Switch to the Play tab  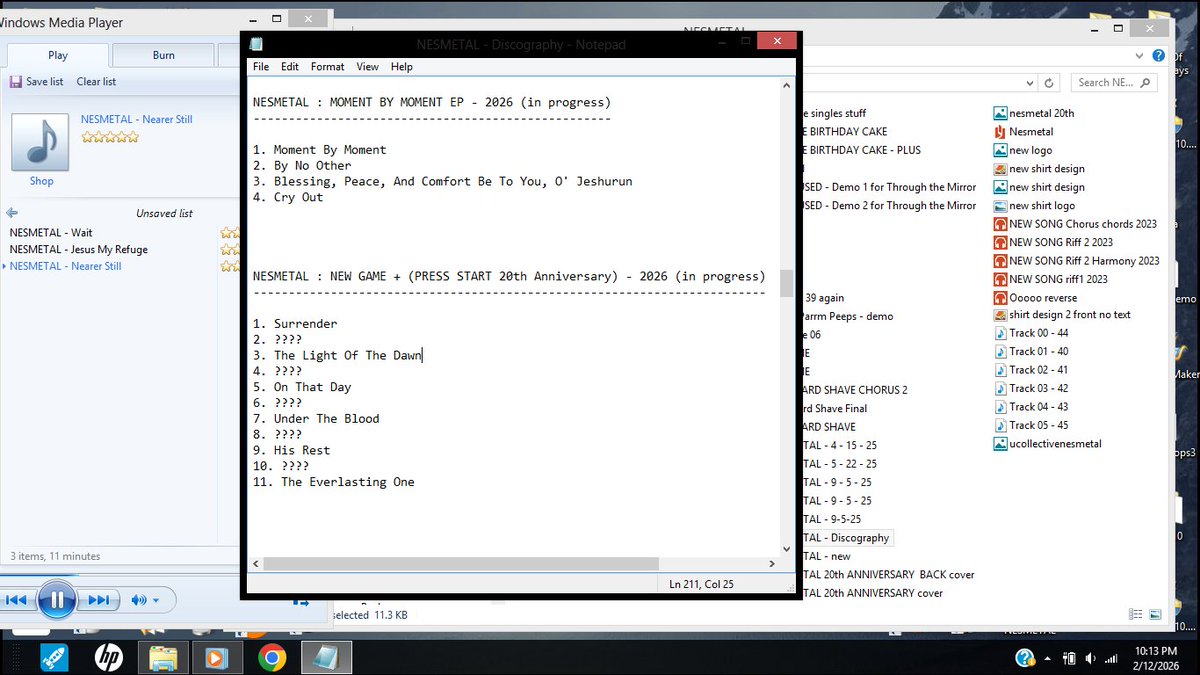click(58, 56)
